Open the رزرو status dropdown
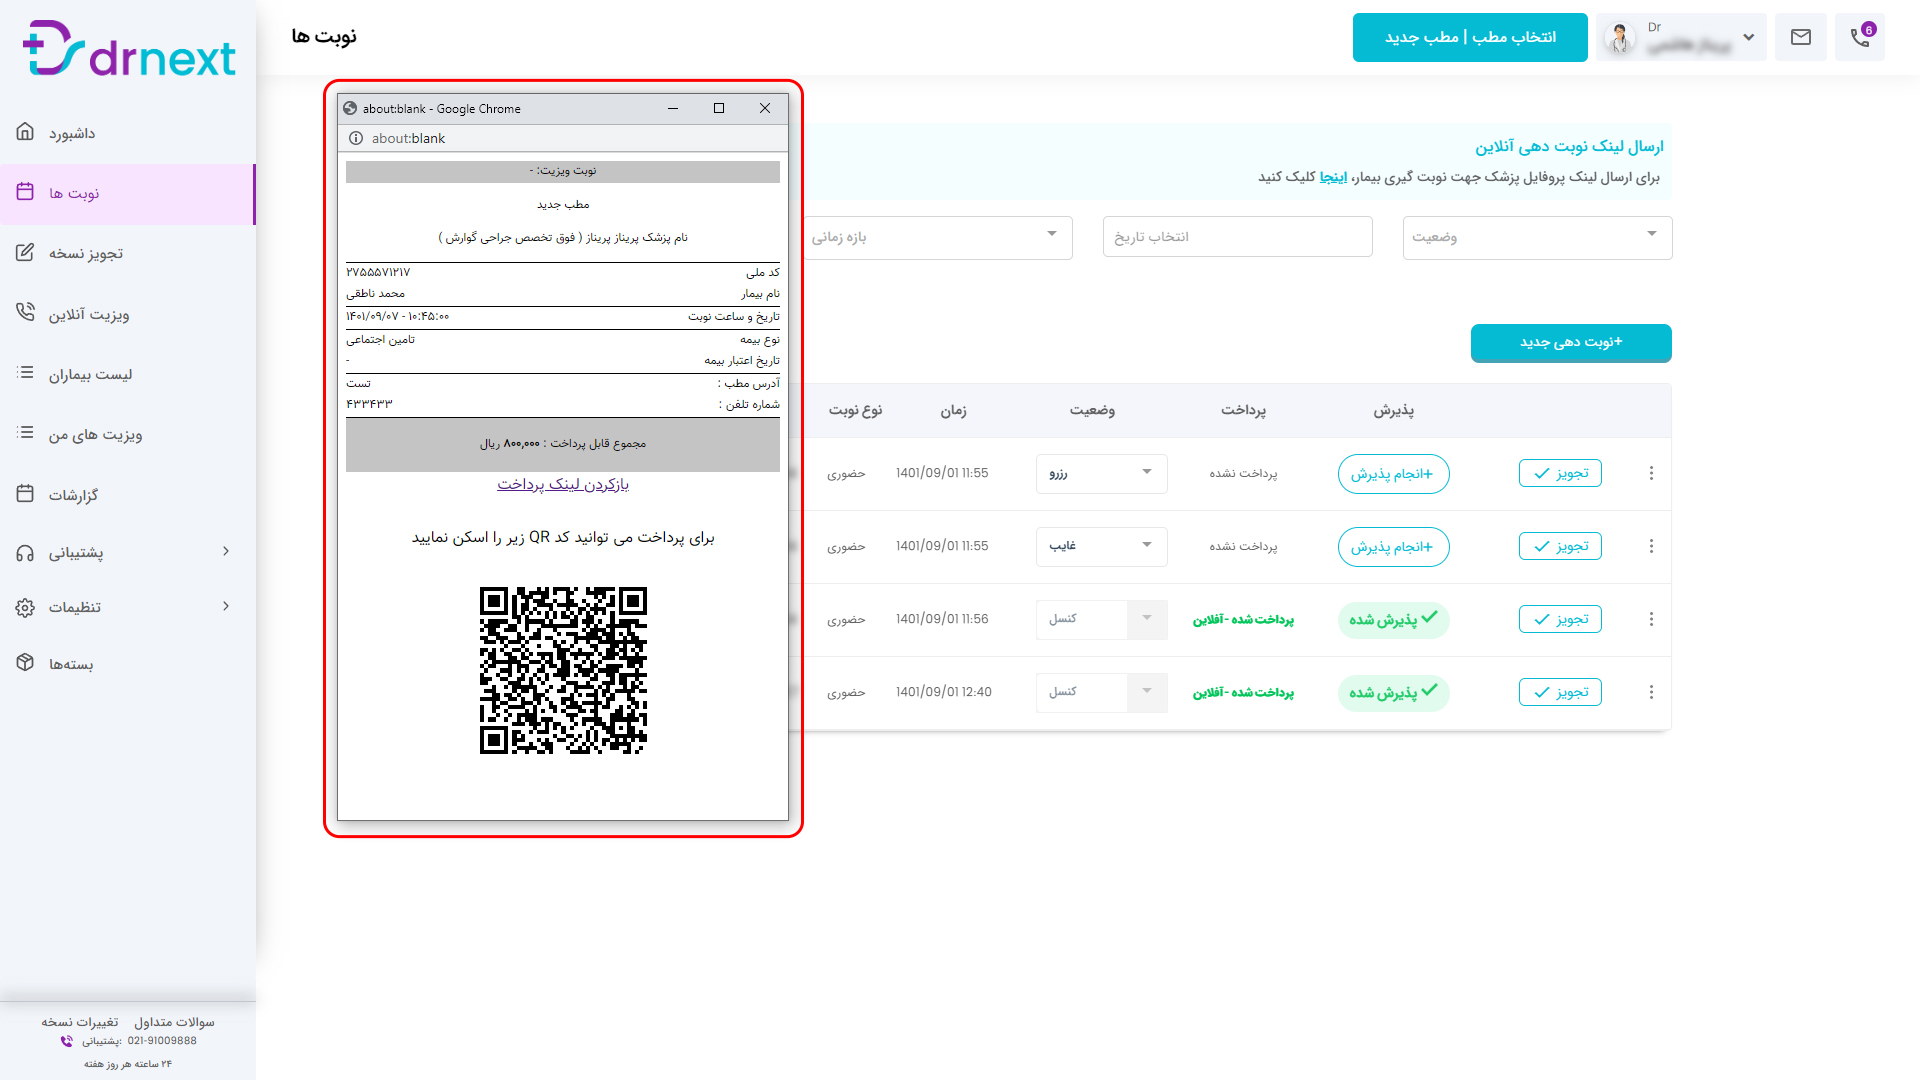This screenshot has height=1080, width=1920. (x=1101, y=473)
